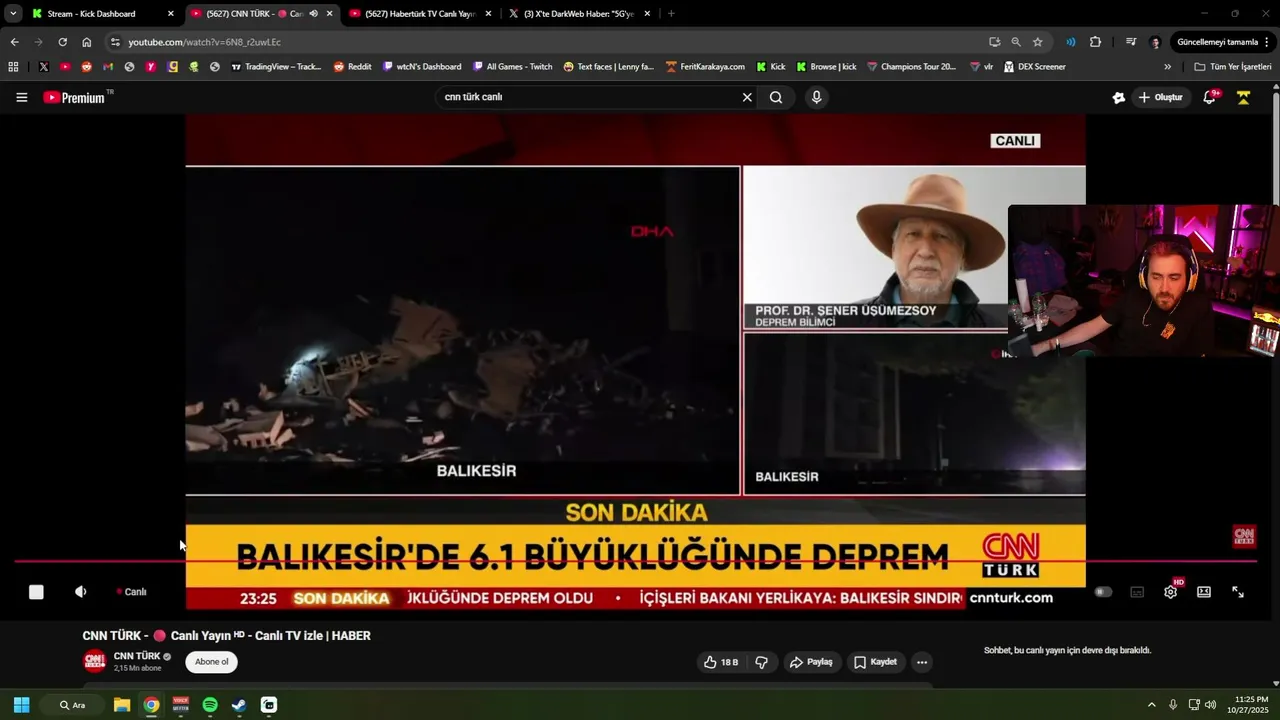Image resolution: width=1280 pixels, height=720 pixels.
Task: Open more actions three-dot menu
Action: (922, 662)
